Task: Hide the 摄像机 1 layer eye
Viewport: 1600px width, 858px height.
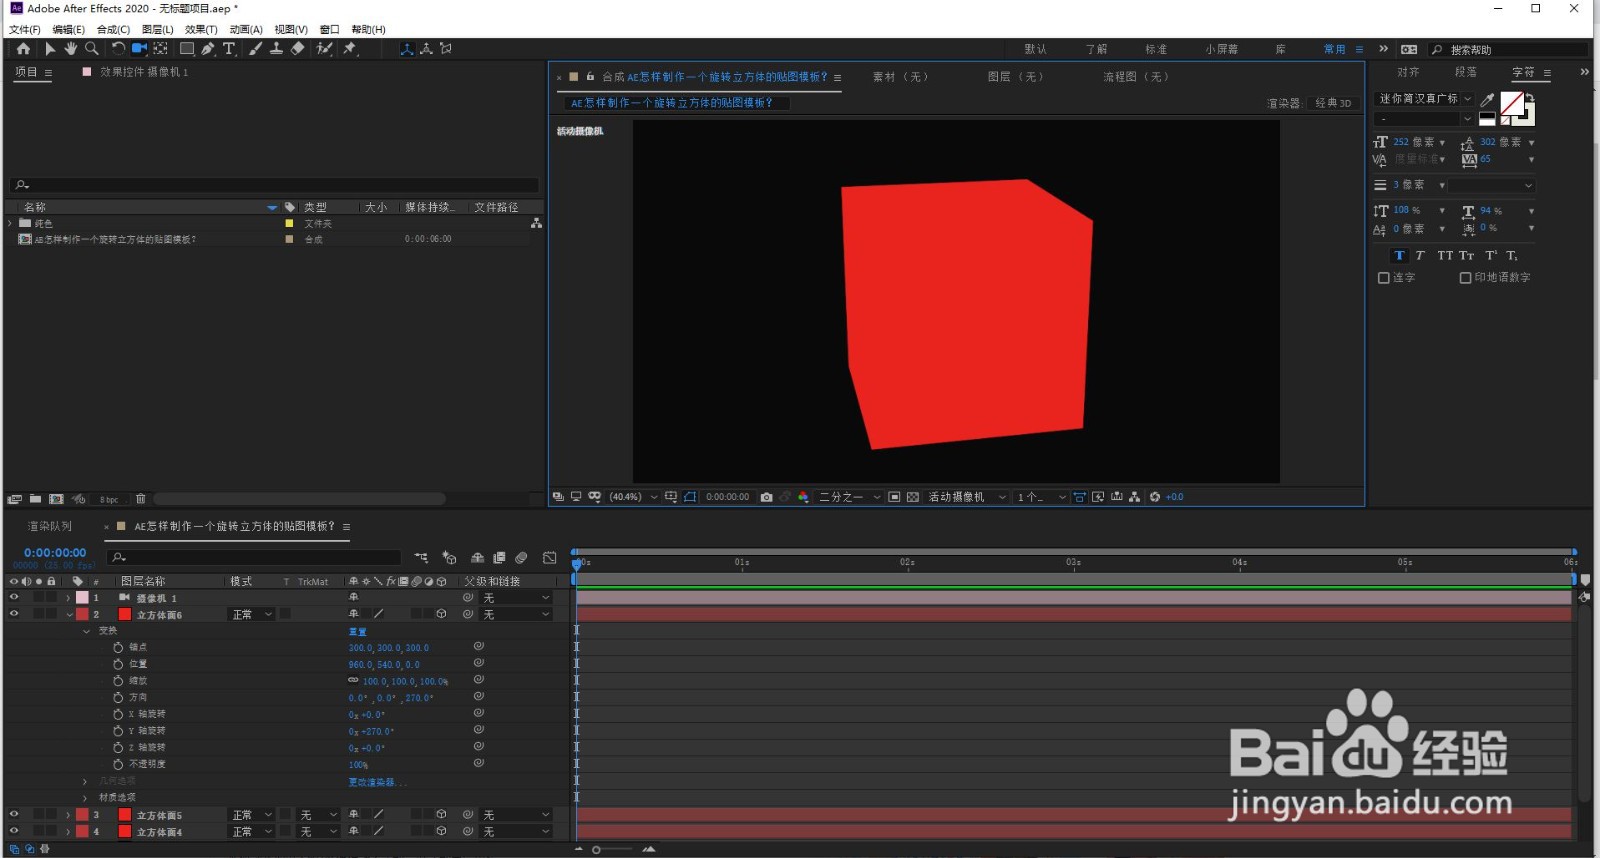Action: pos(14,597)
